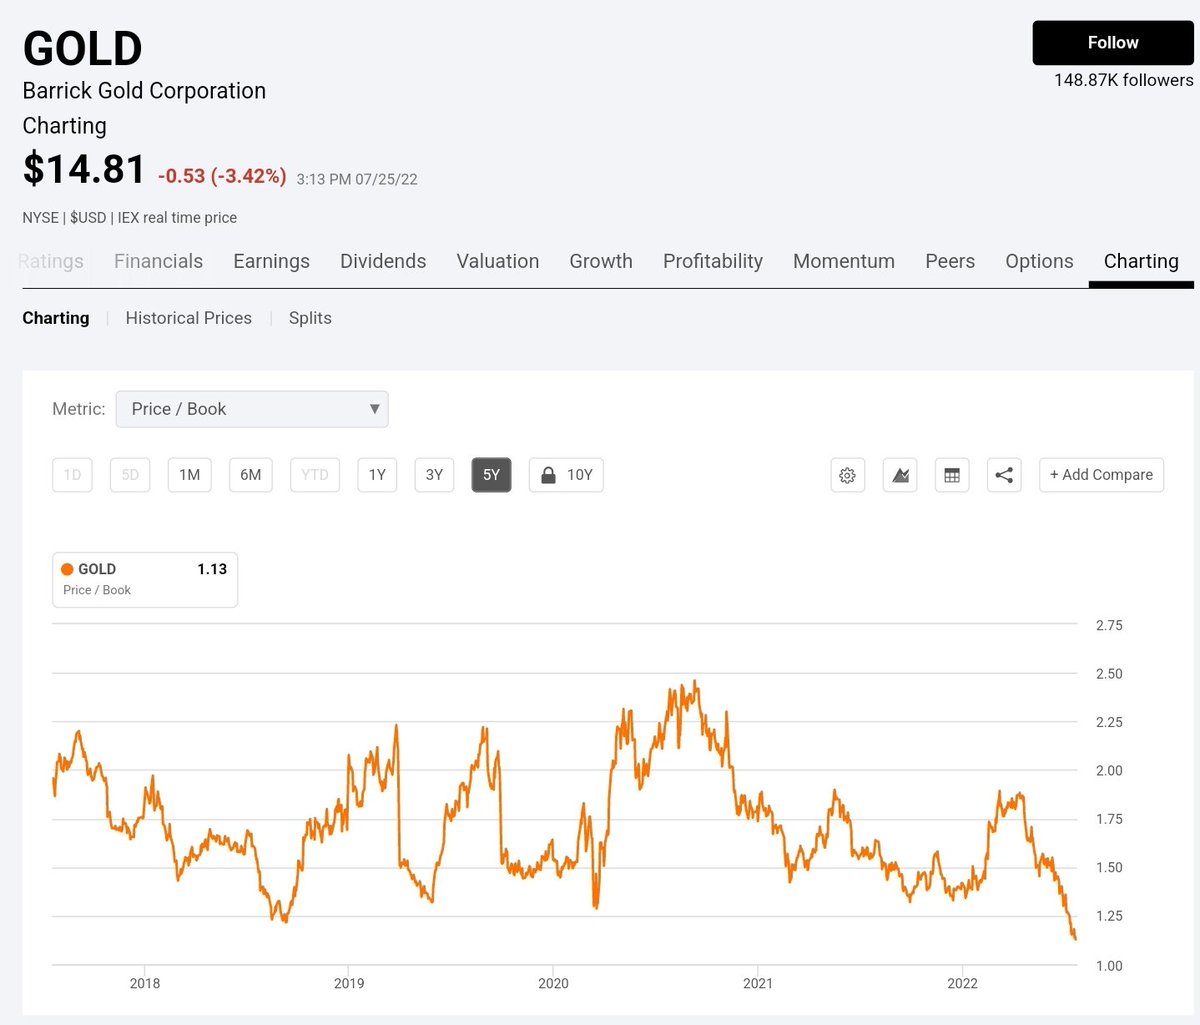
Task: Choose the locked 10Y range
Action: coord(566,475)
